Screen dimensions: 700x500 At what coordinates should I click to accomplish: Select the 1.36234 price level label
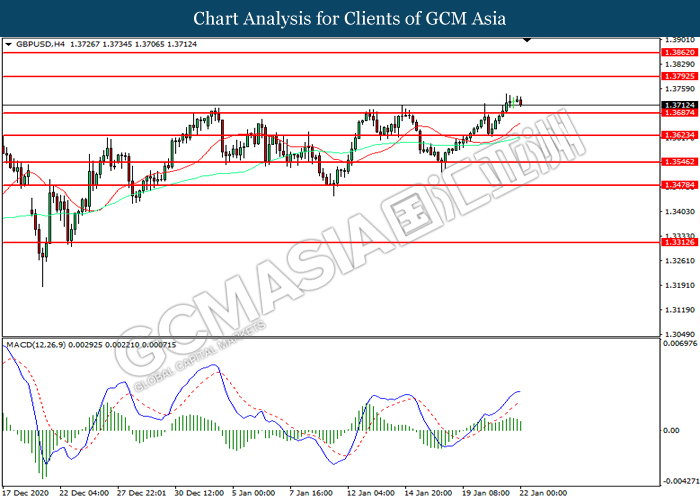(x=679, y=135)
